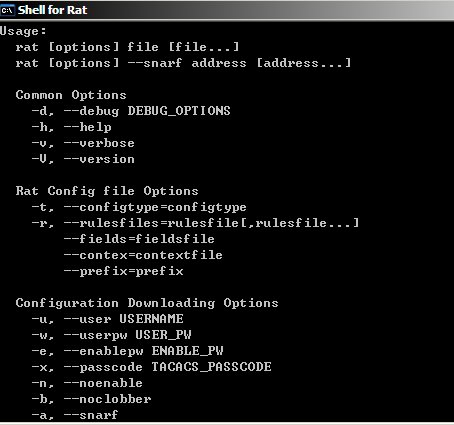The height and width of the screenshot is (425, 454).
Task: Click the --contex=contextfile line
Action: click(143, 255)
